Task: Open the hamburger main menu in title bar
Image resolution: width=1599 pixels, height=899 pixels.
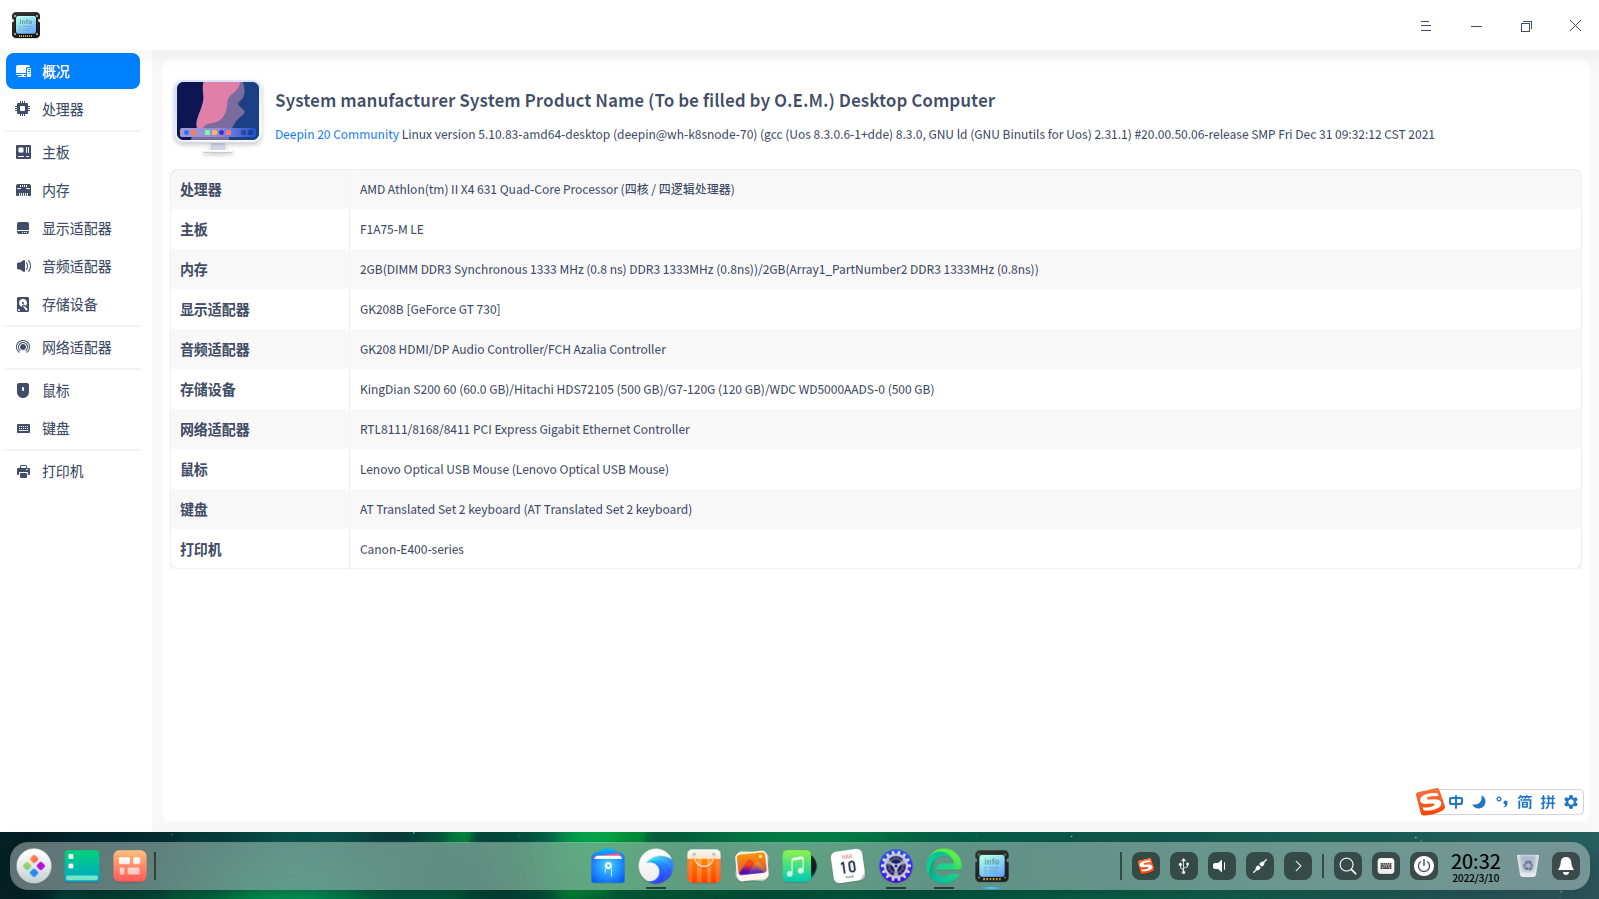Action: (1426, 26)
